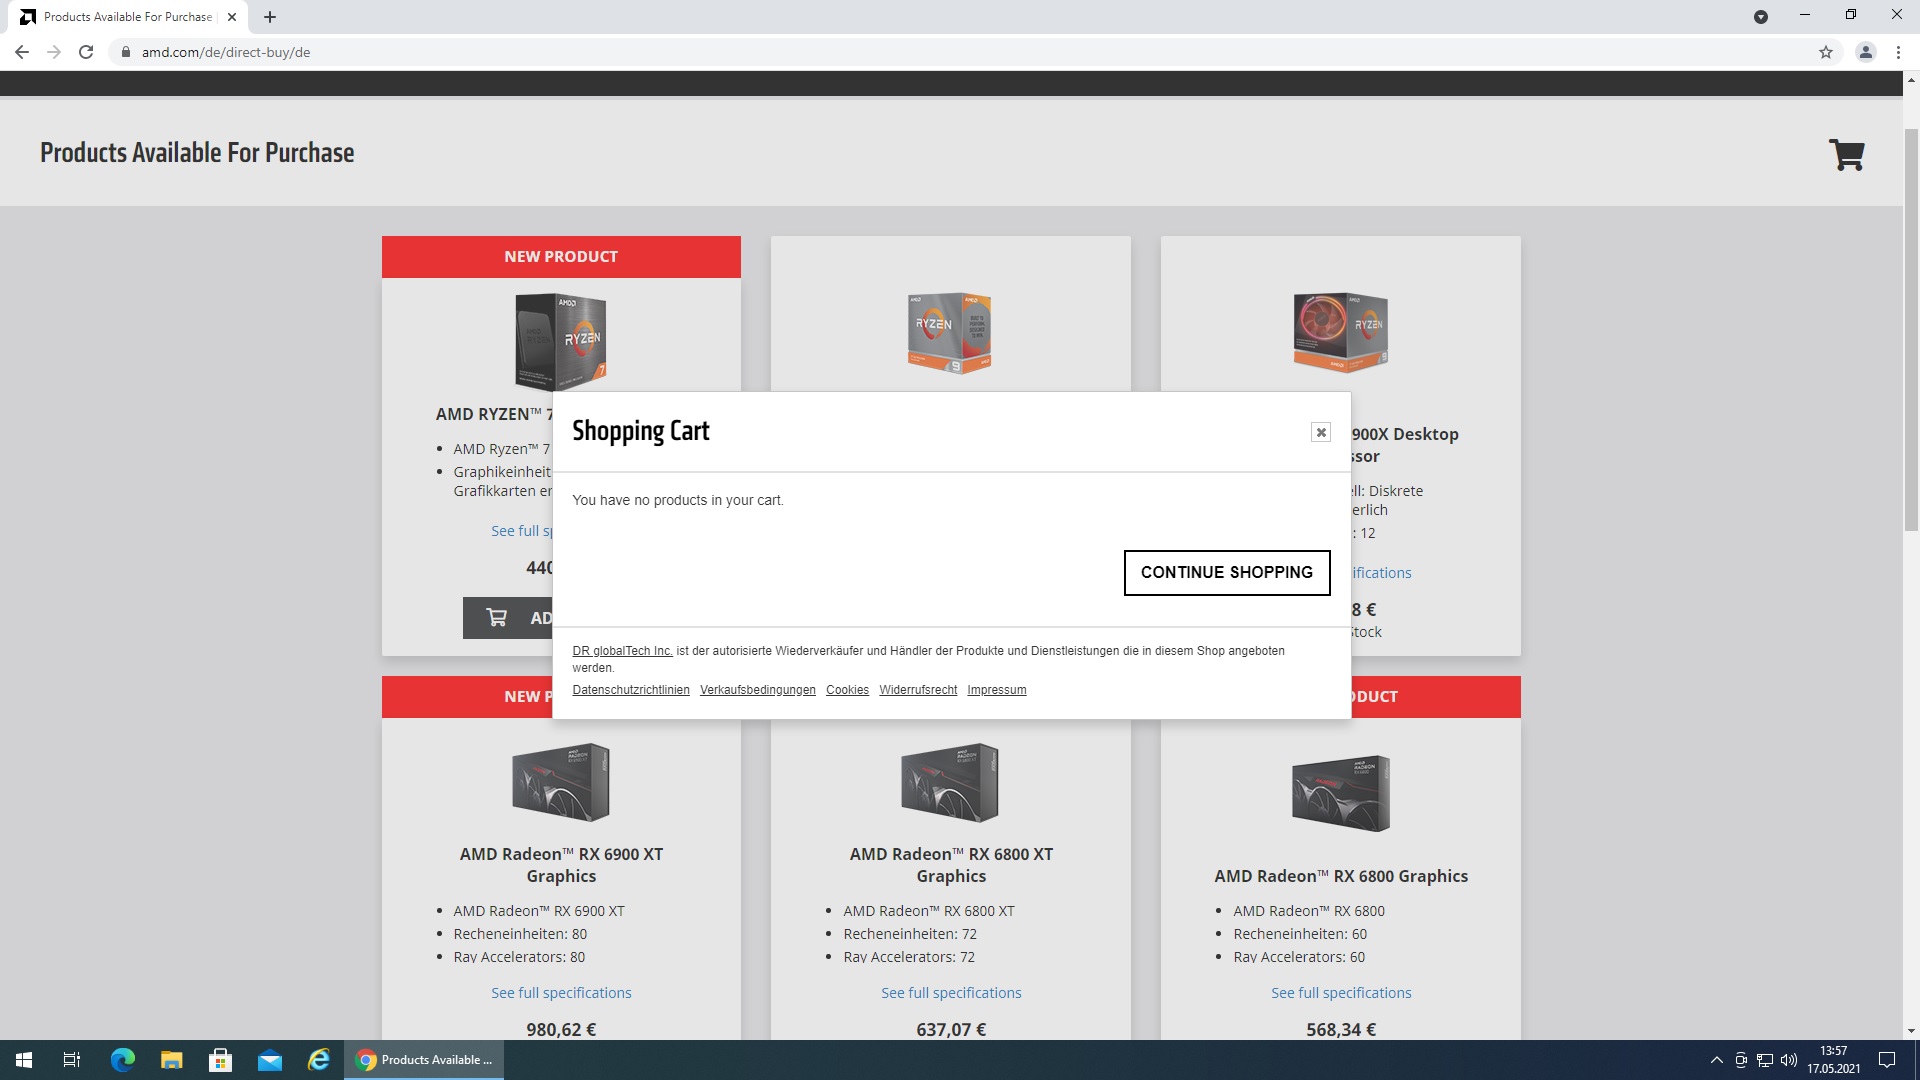Open Verkaufsbedingungen link

(757, 690)
